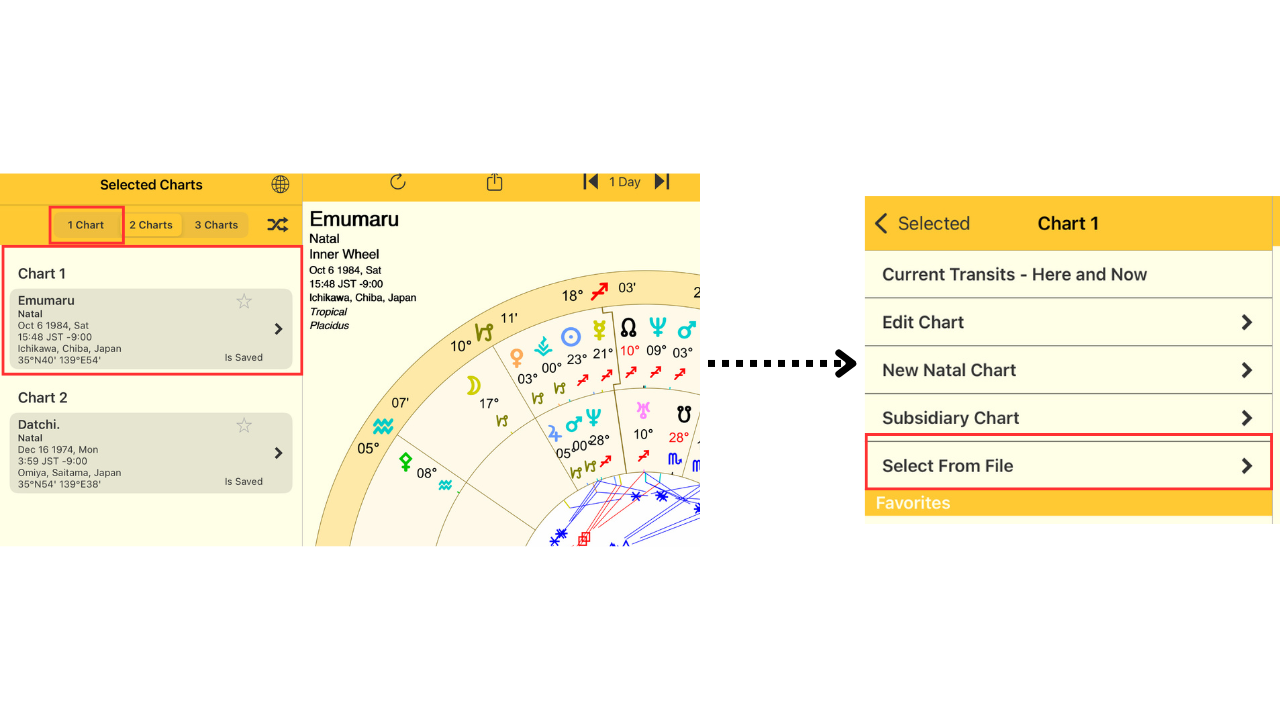Choose Select From File
1280x720 pixels.
(1067, 466)
